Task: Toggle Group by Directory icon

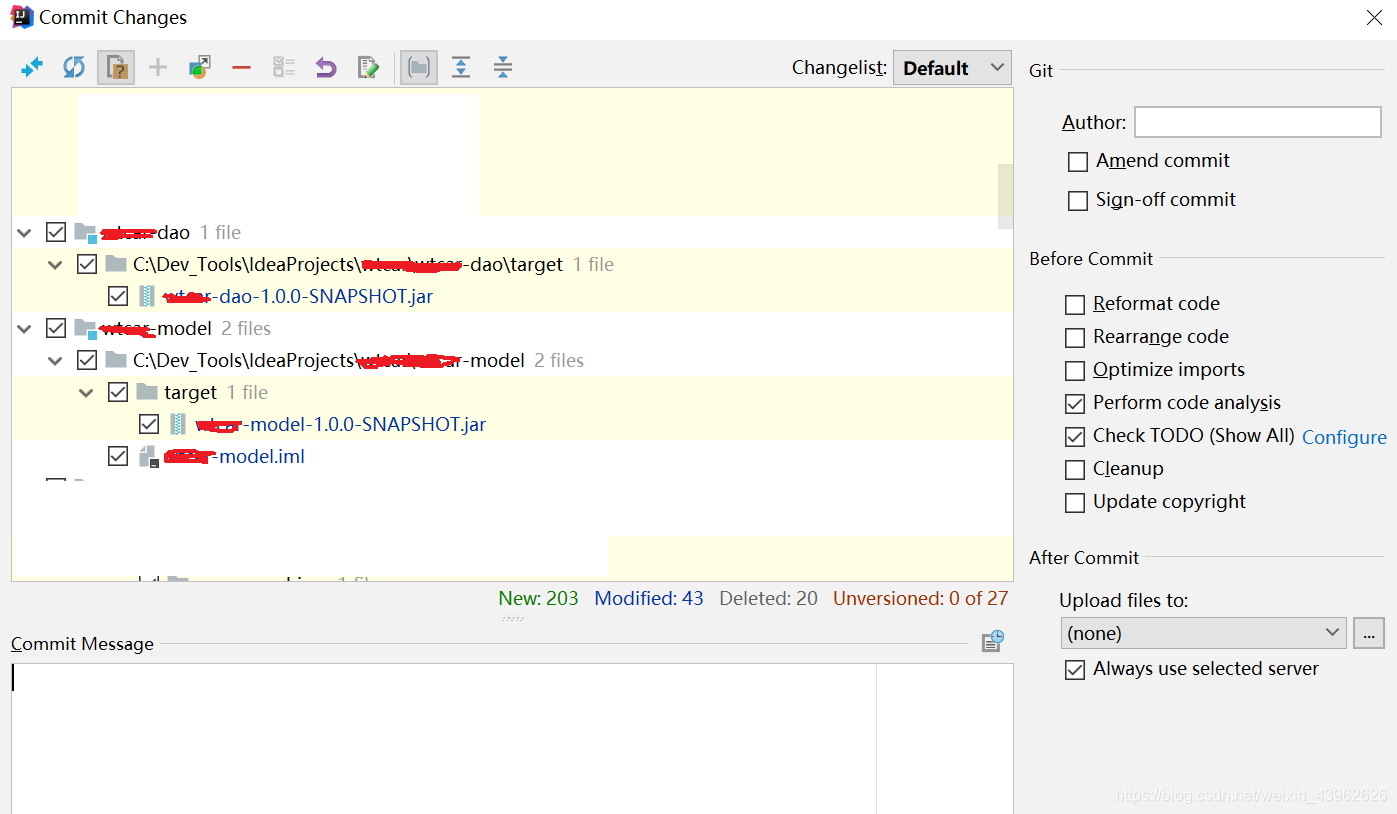Action: [x=419, y=67]
